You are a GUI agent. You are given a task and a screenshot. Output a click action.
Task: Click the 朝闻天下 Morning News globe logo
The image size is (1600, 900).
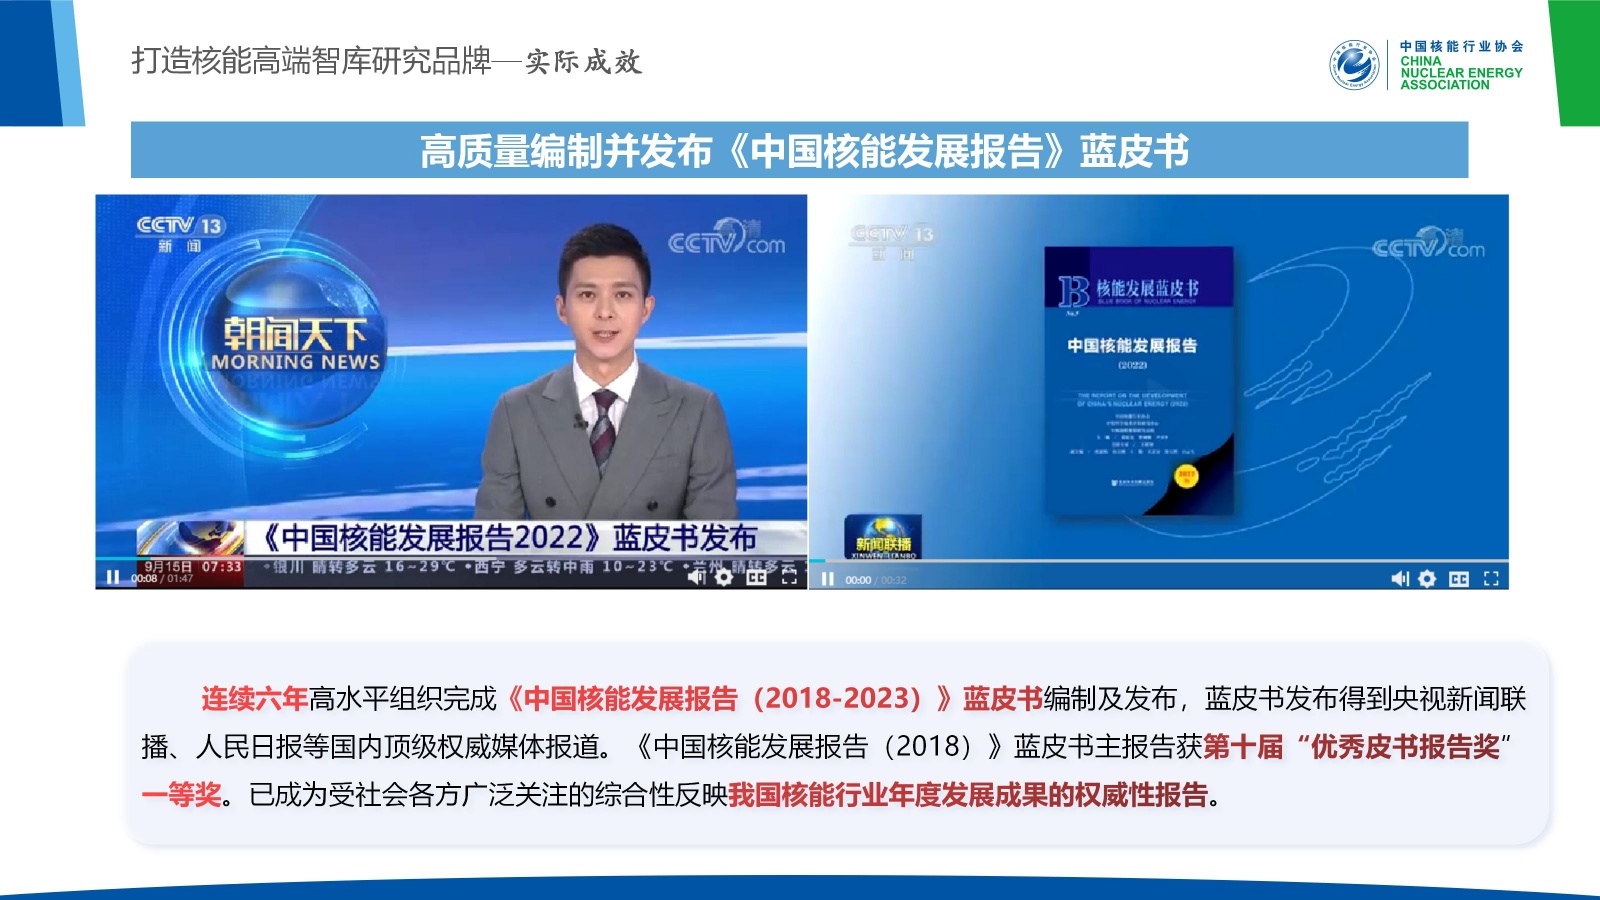point(294,345)
